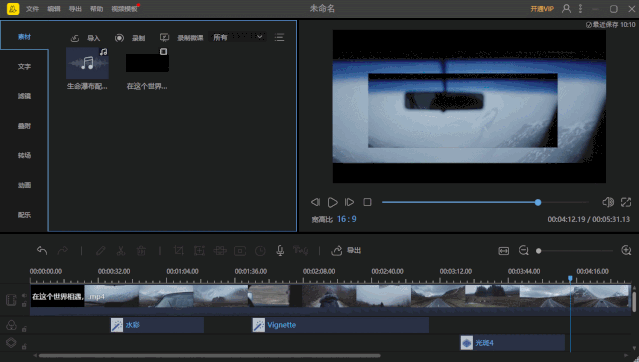
Task: Click the screen record icon beside 录制
Action: point(119,38)
